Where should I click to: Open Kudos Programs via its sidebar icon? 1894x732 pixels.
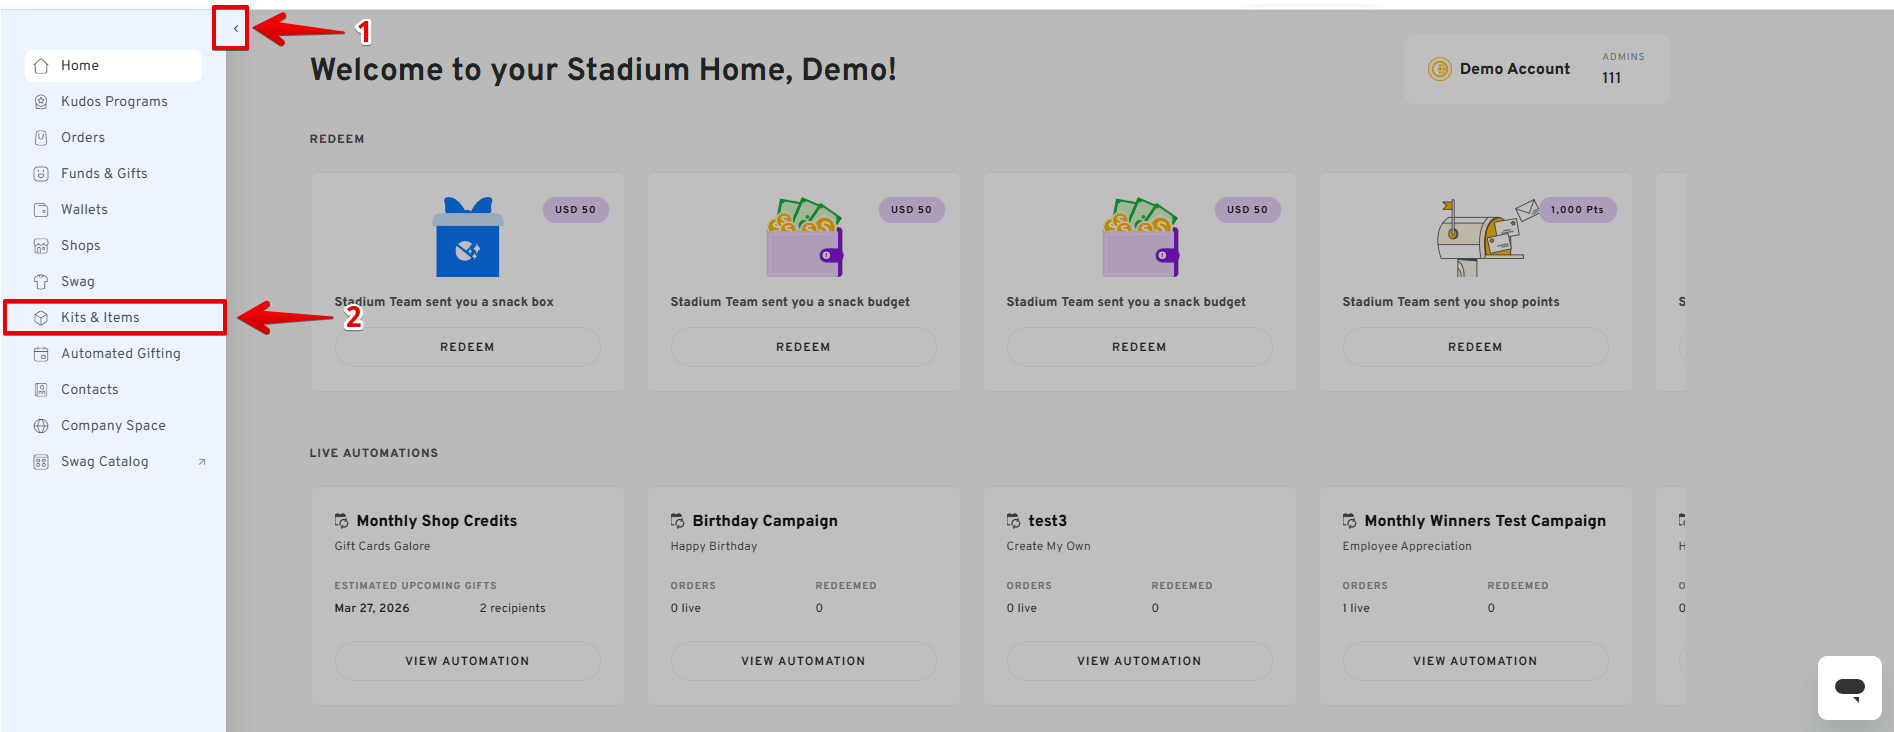(x=41, y=102)
